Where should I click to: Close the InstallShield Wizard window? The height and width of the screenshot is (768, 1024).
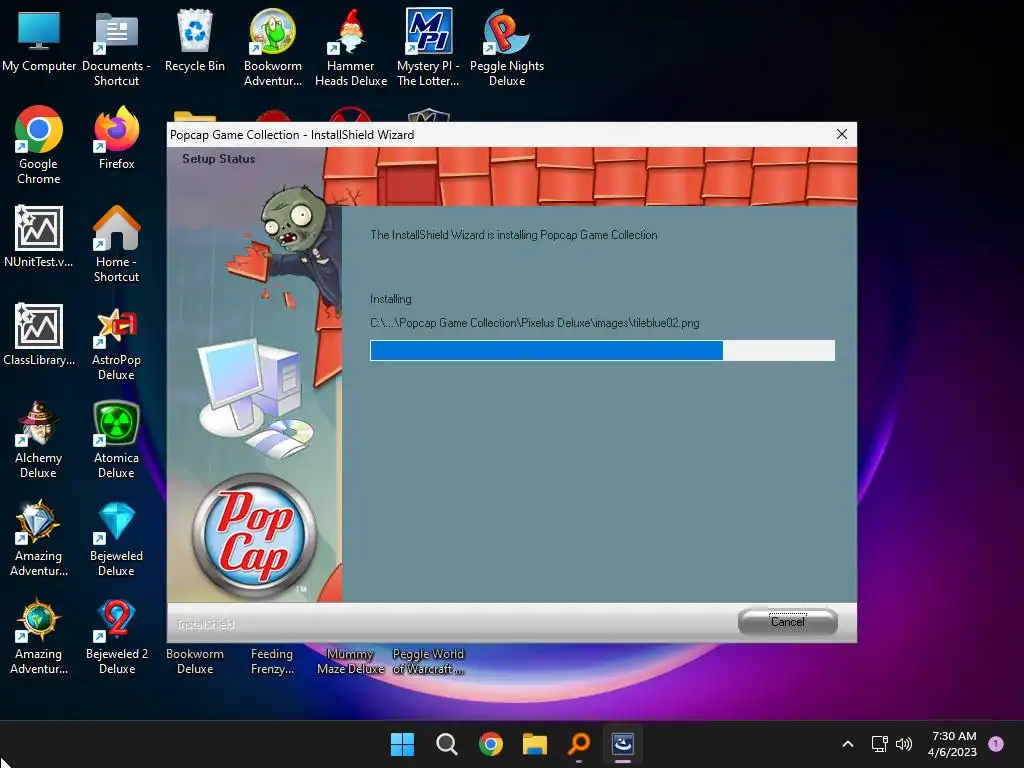point(842,134)
